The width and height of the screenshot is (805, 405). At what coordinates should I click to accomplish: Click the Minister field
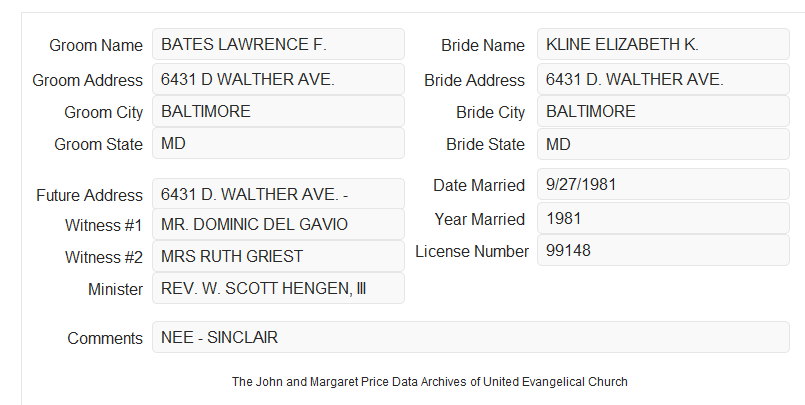(x=278, y=288)
